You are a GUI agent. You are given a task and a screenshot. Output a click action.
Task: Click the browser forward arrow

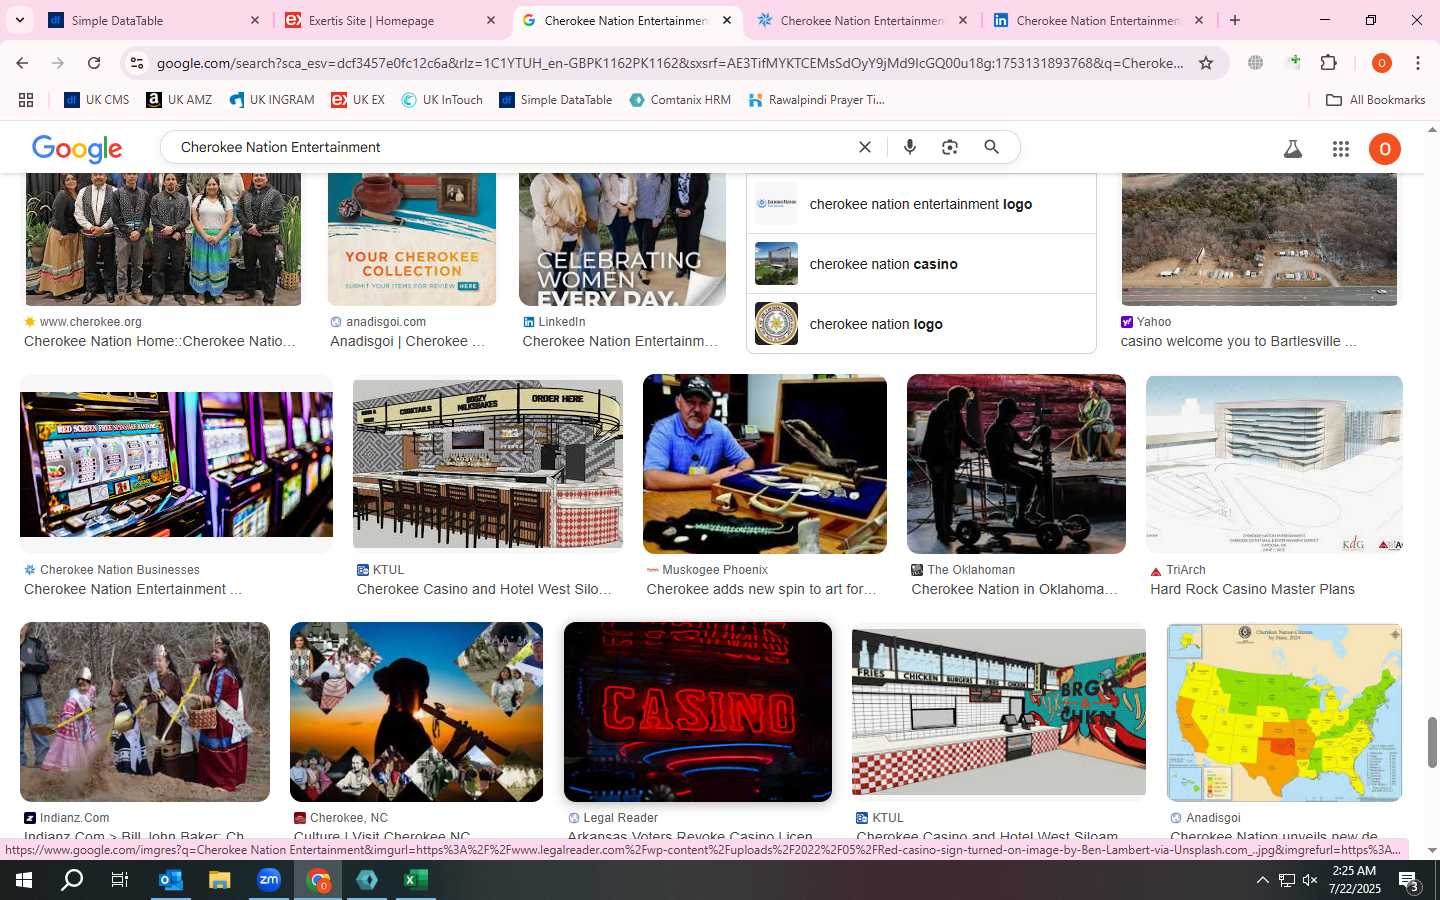(58, 63)
